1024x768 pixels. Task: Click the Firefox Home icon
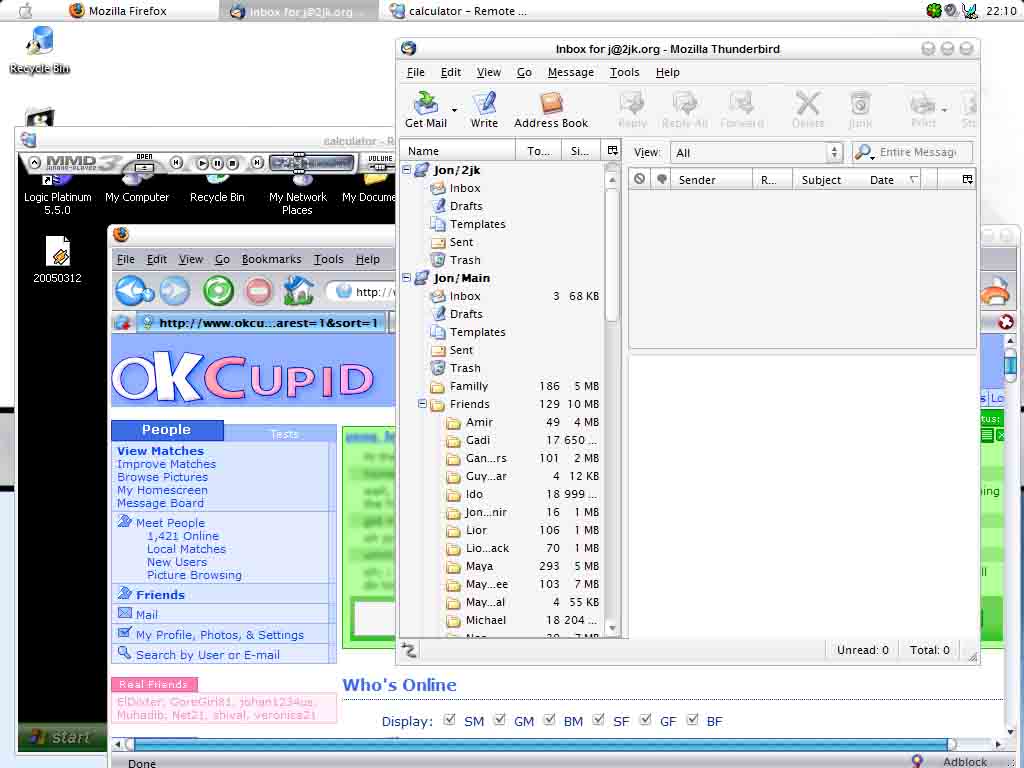pos(298,291)
